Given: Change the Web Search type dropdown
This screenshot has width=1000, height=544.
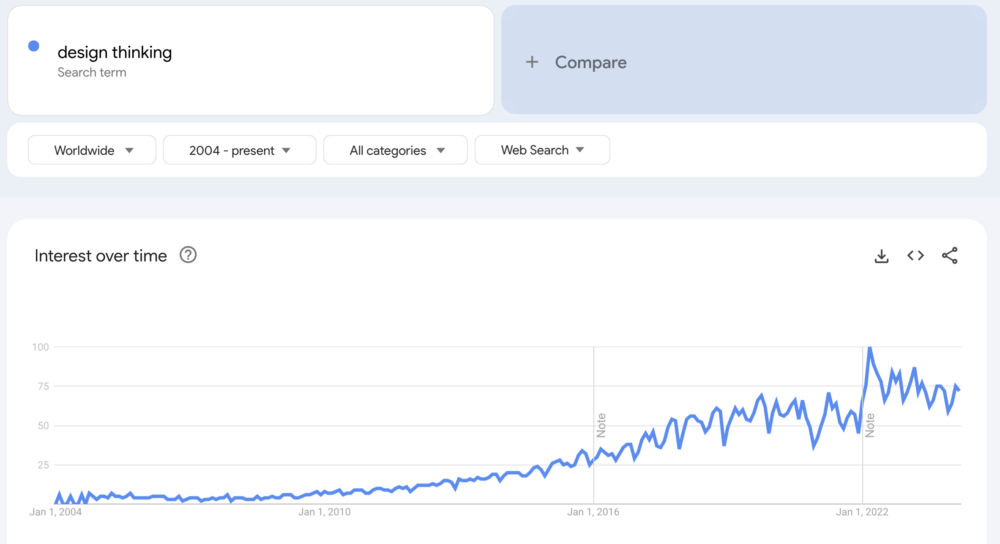Looking at the screenshot, I should [542, 150].
